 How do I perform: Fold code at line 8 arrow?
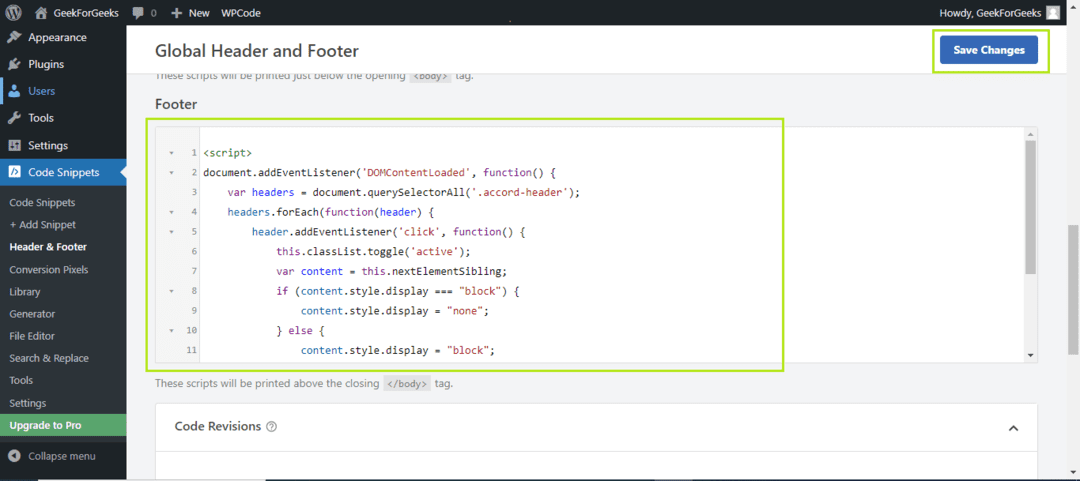(170, 291)
